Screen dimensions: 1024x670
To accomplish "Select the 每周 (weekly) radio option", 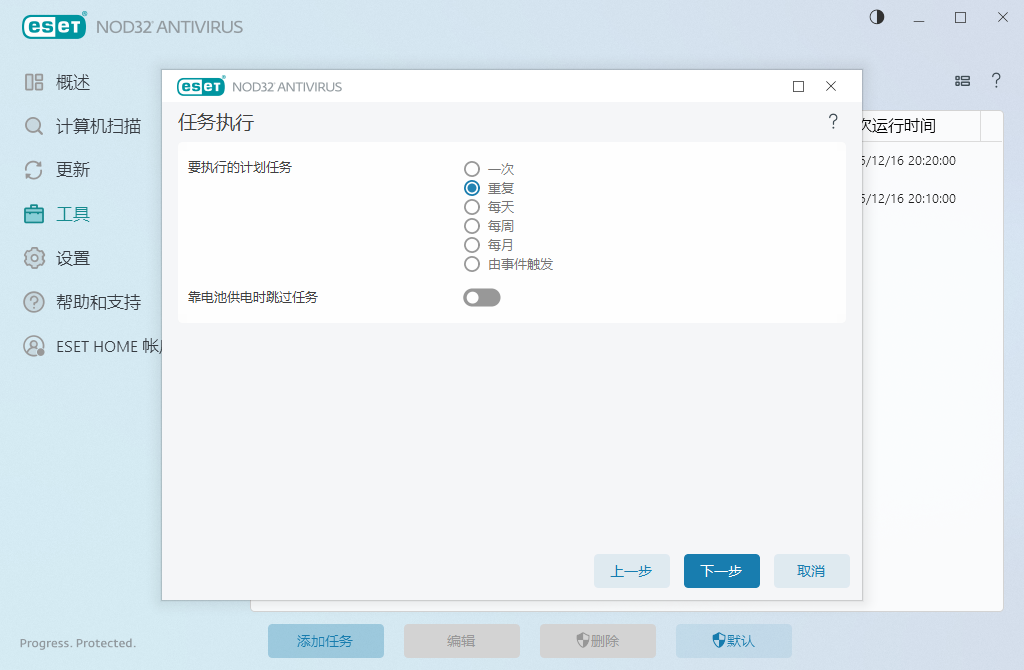I will tap(472, 226).
